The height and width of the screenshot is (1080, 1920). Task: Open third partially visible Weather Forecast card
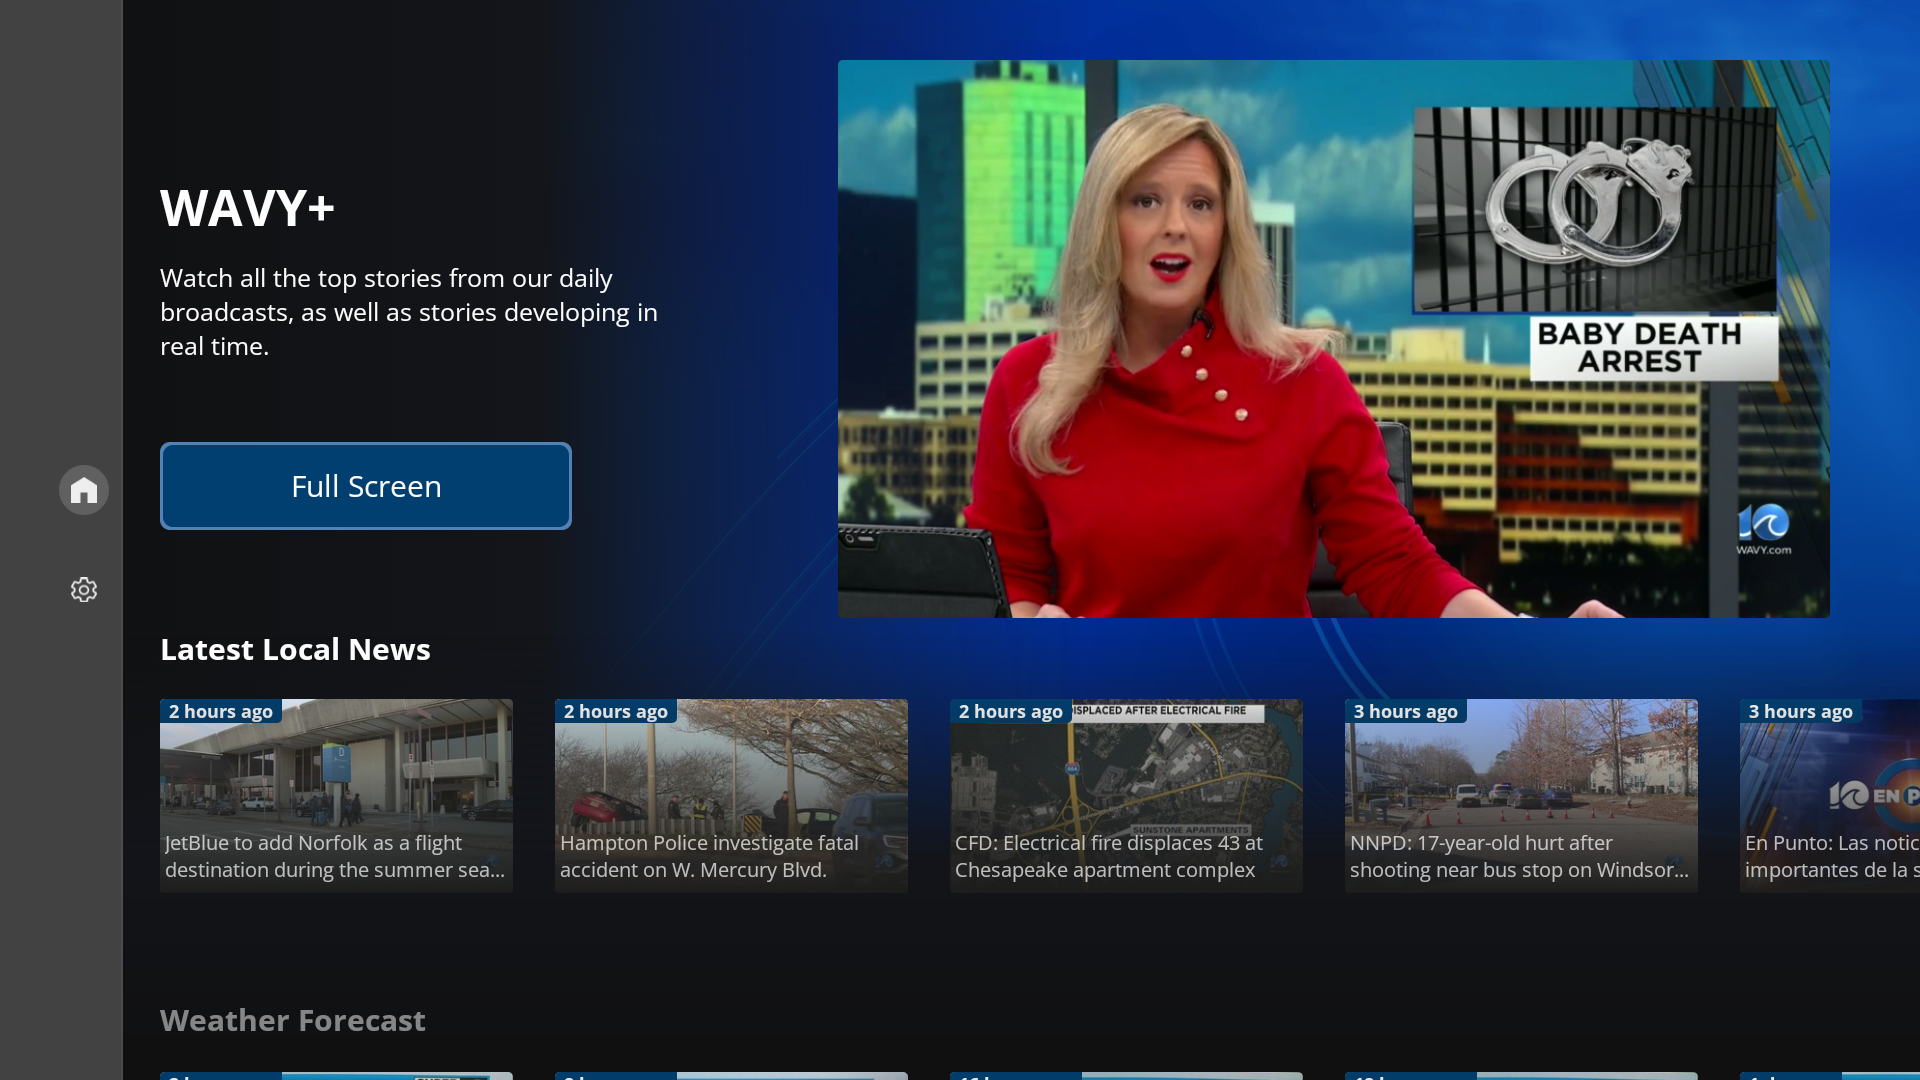click(1126, 1075)
